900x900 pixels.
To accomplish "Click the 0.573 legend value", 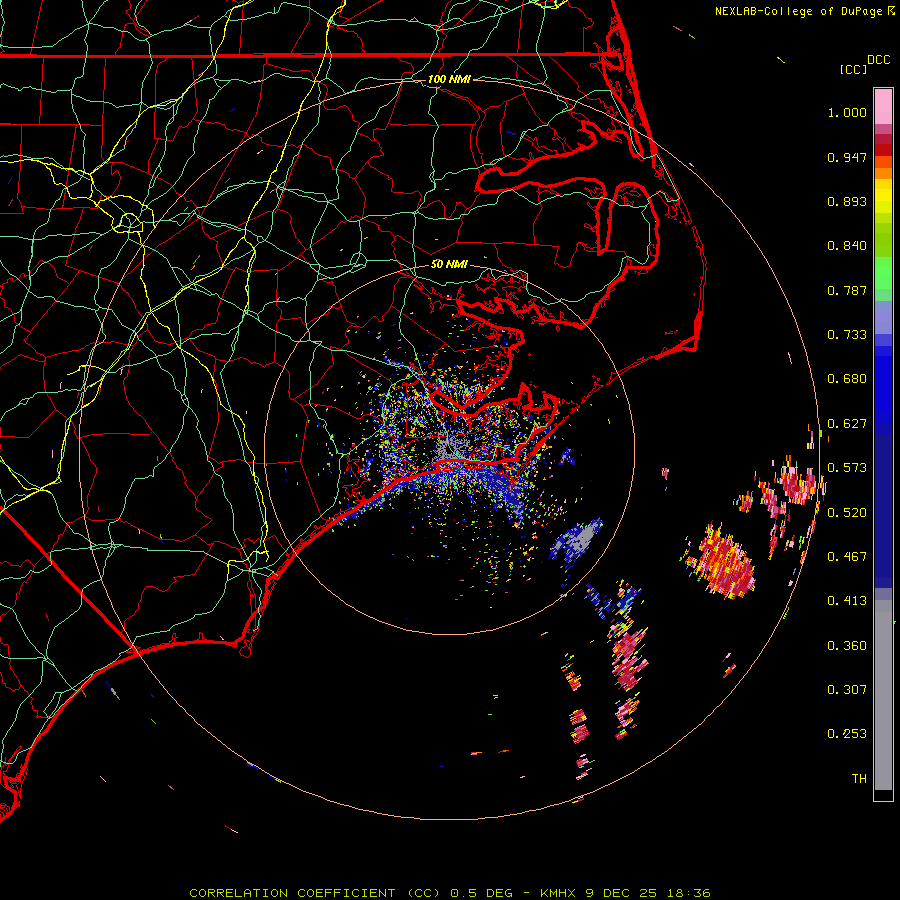I will pos(847,468).
